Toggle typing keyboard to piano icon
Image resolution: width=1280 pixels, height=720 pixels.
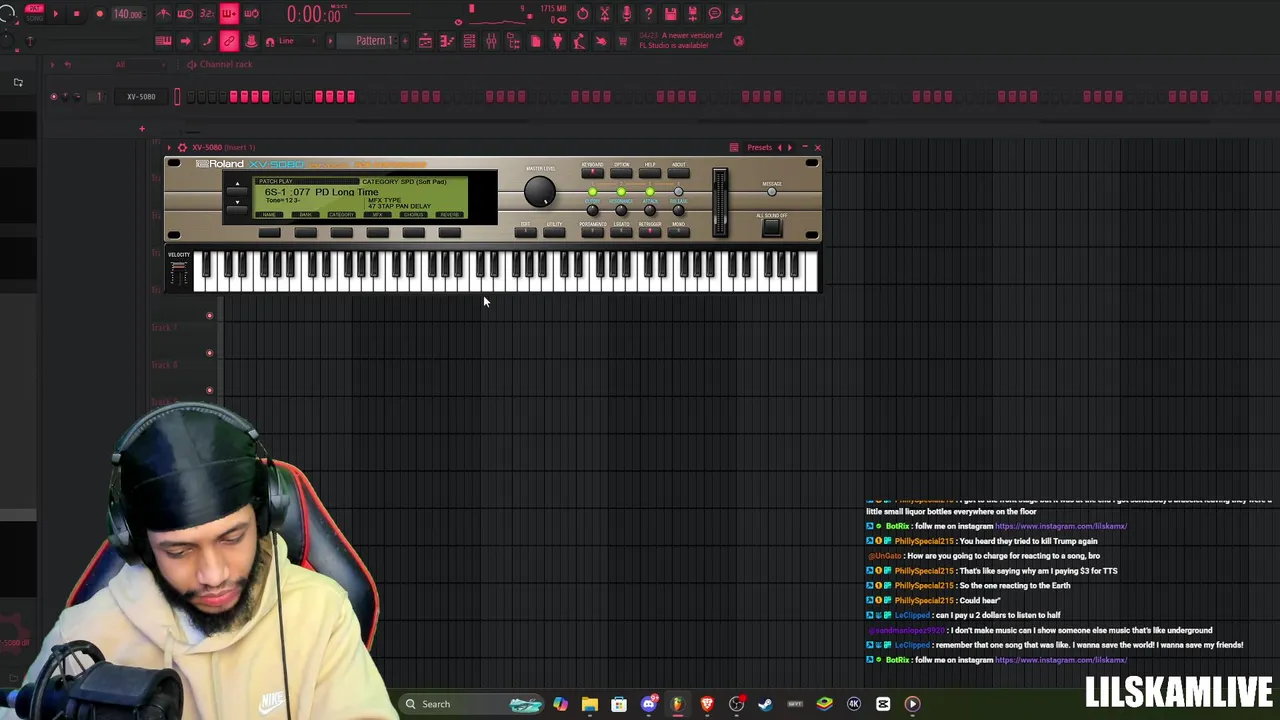(x=163, y=41)
